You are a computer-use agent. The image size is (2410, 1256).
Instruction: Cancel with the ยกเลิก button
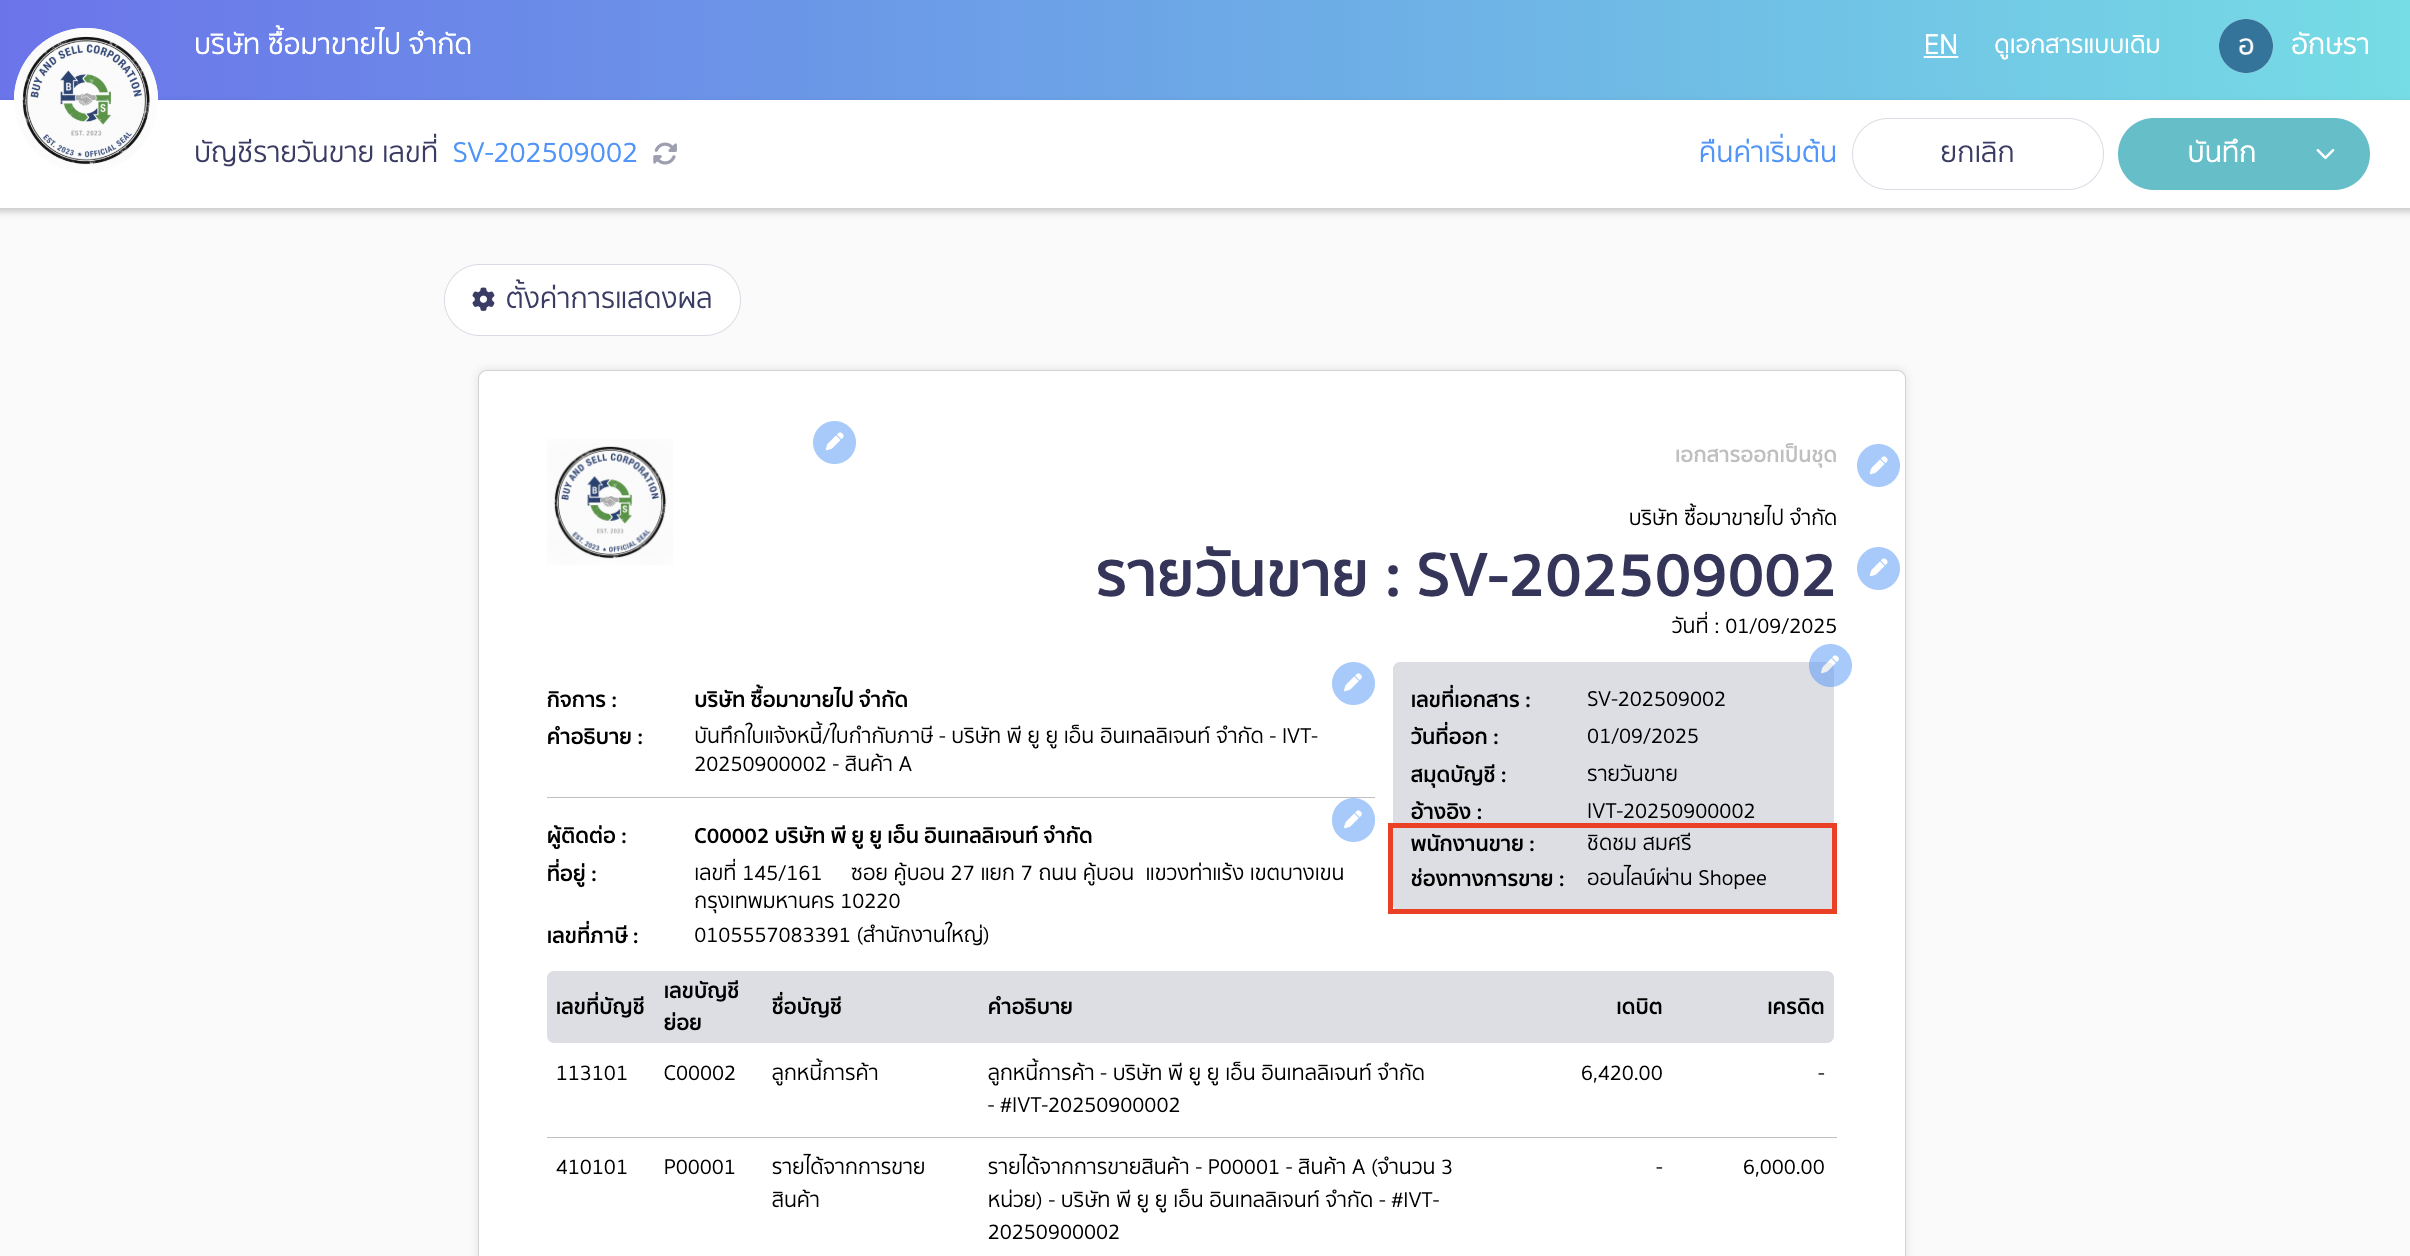(1977, 153)
